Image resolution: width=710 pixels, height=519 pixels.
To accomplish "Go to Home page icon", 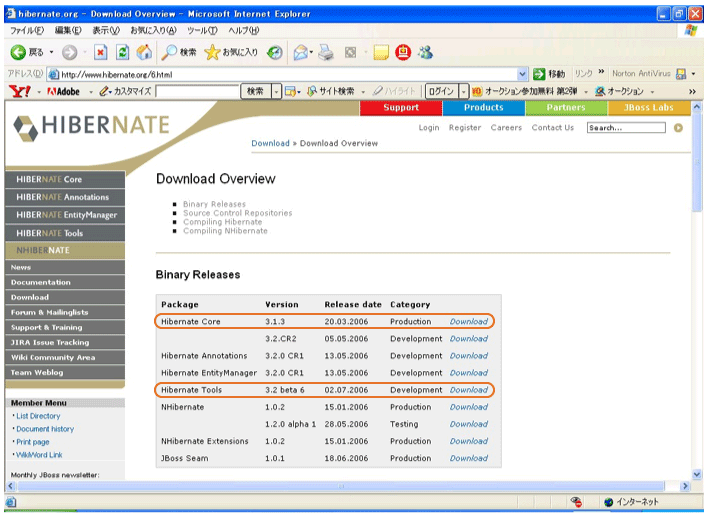I will (144, 53).
